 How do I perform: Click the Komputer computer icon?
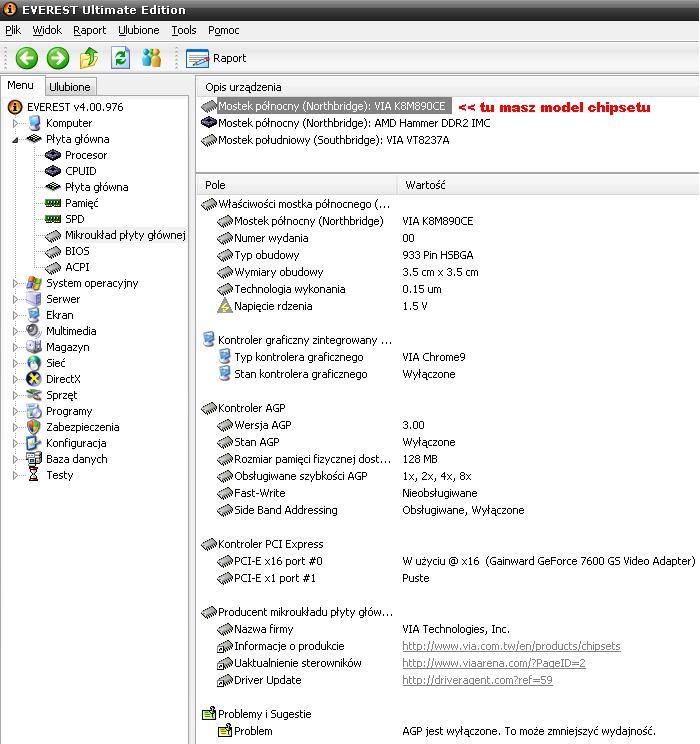[34, 123]
